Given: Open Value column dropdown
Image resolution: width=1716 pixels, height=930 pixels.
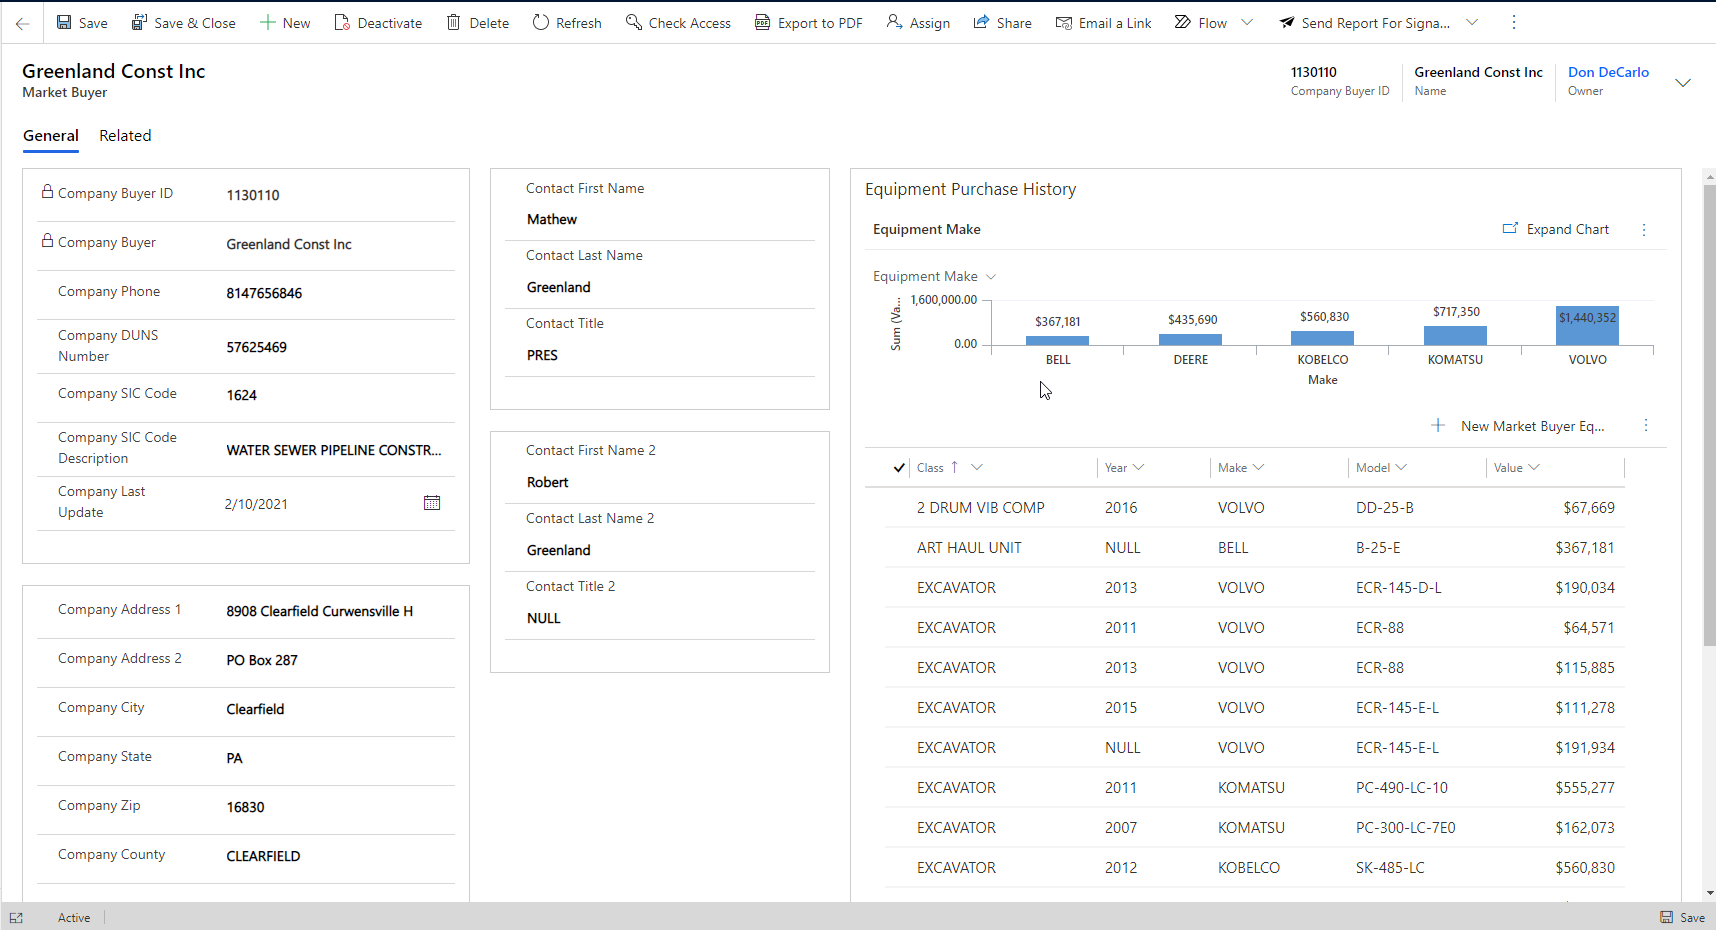Looking at the screenshot, I should [1534, 467].
